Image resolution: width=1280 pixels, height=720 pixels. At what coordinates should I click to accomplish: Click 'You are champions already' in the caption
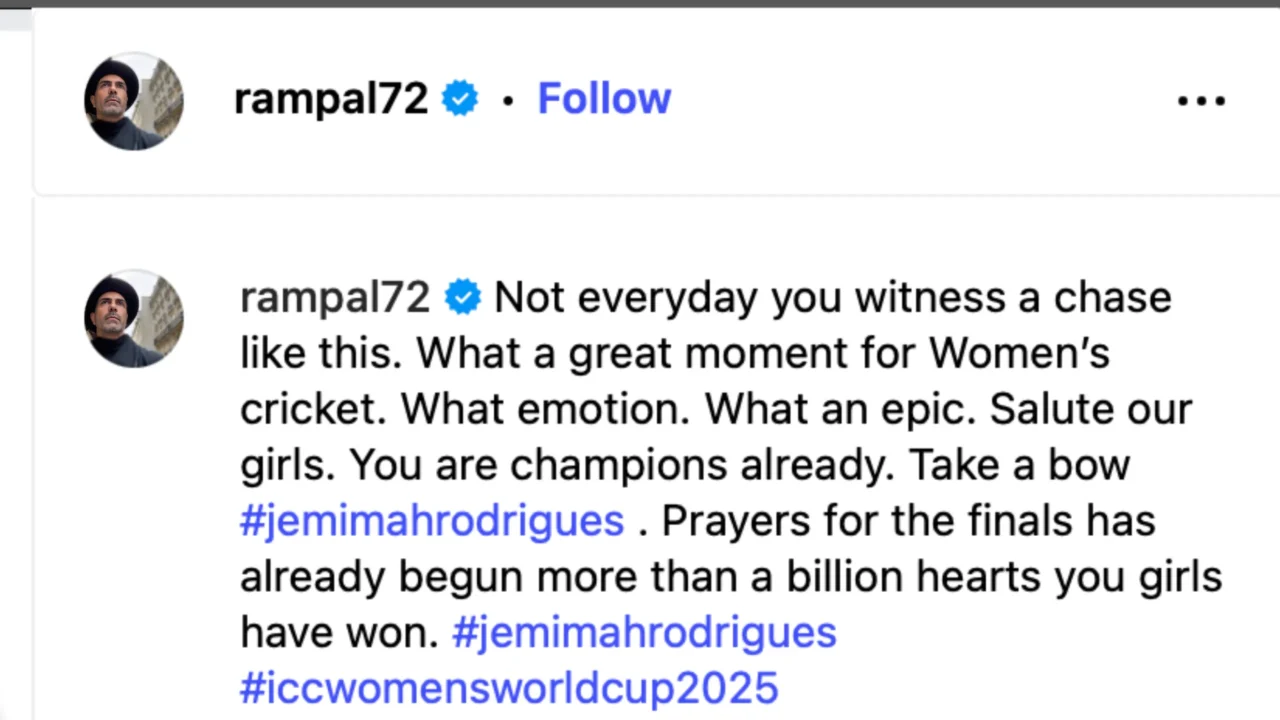click(x=620, y=465)
